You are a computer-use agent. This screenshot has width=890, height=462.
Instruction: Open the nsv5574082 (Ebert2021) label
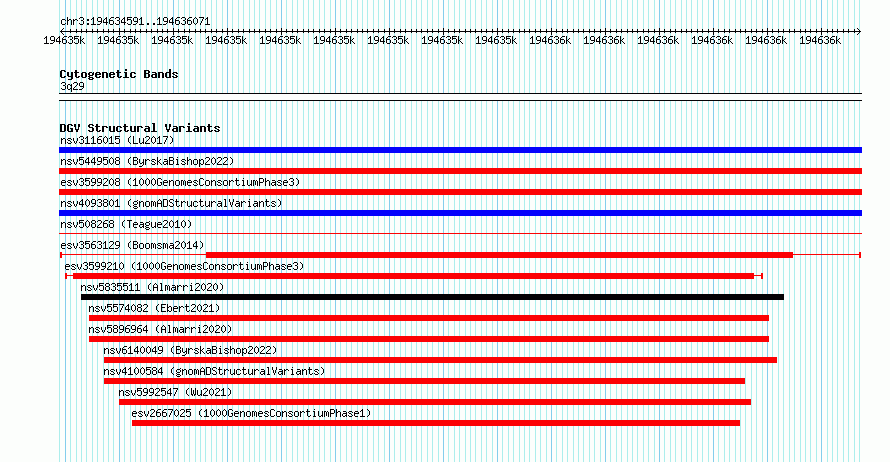154,308
